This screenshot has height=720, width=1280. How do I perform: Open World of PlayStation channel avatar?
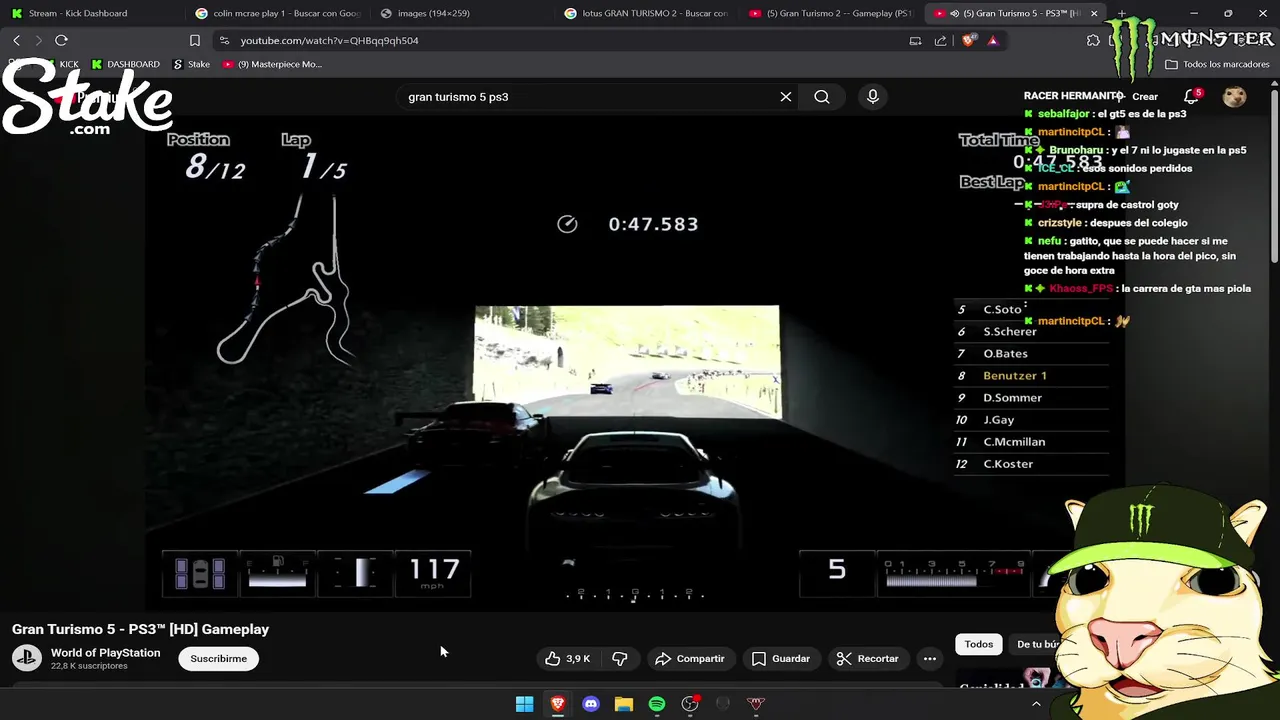27,657
